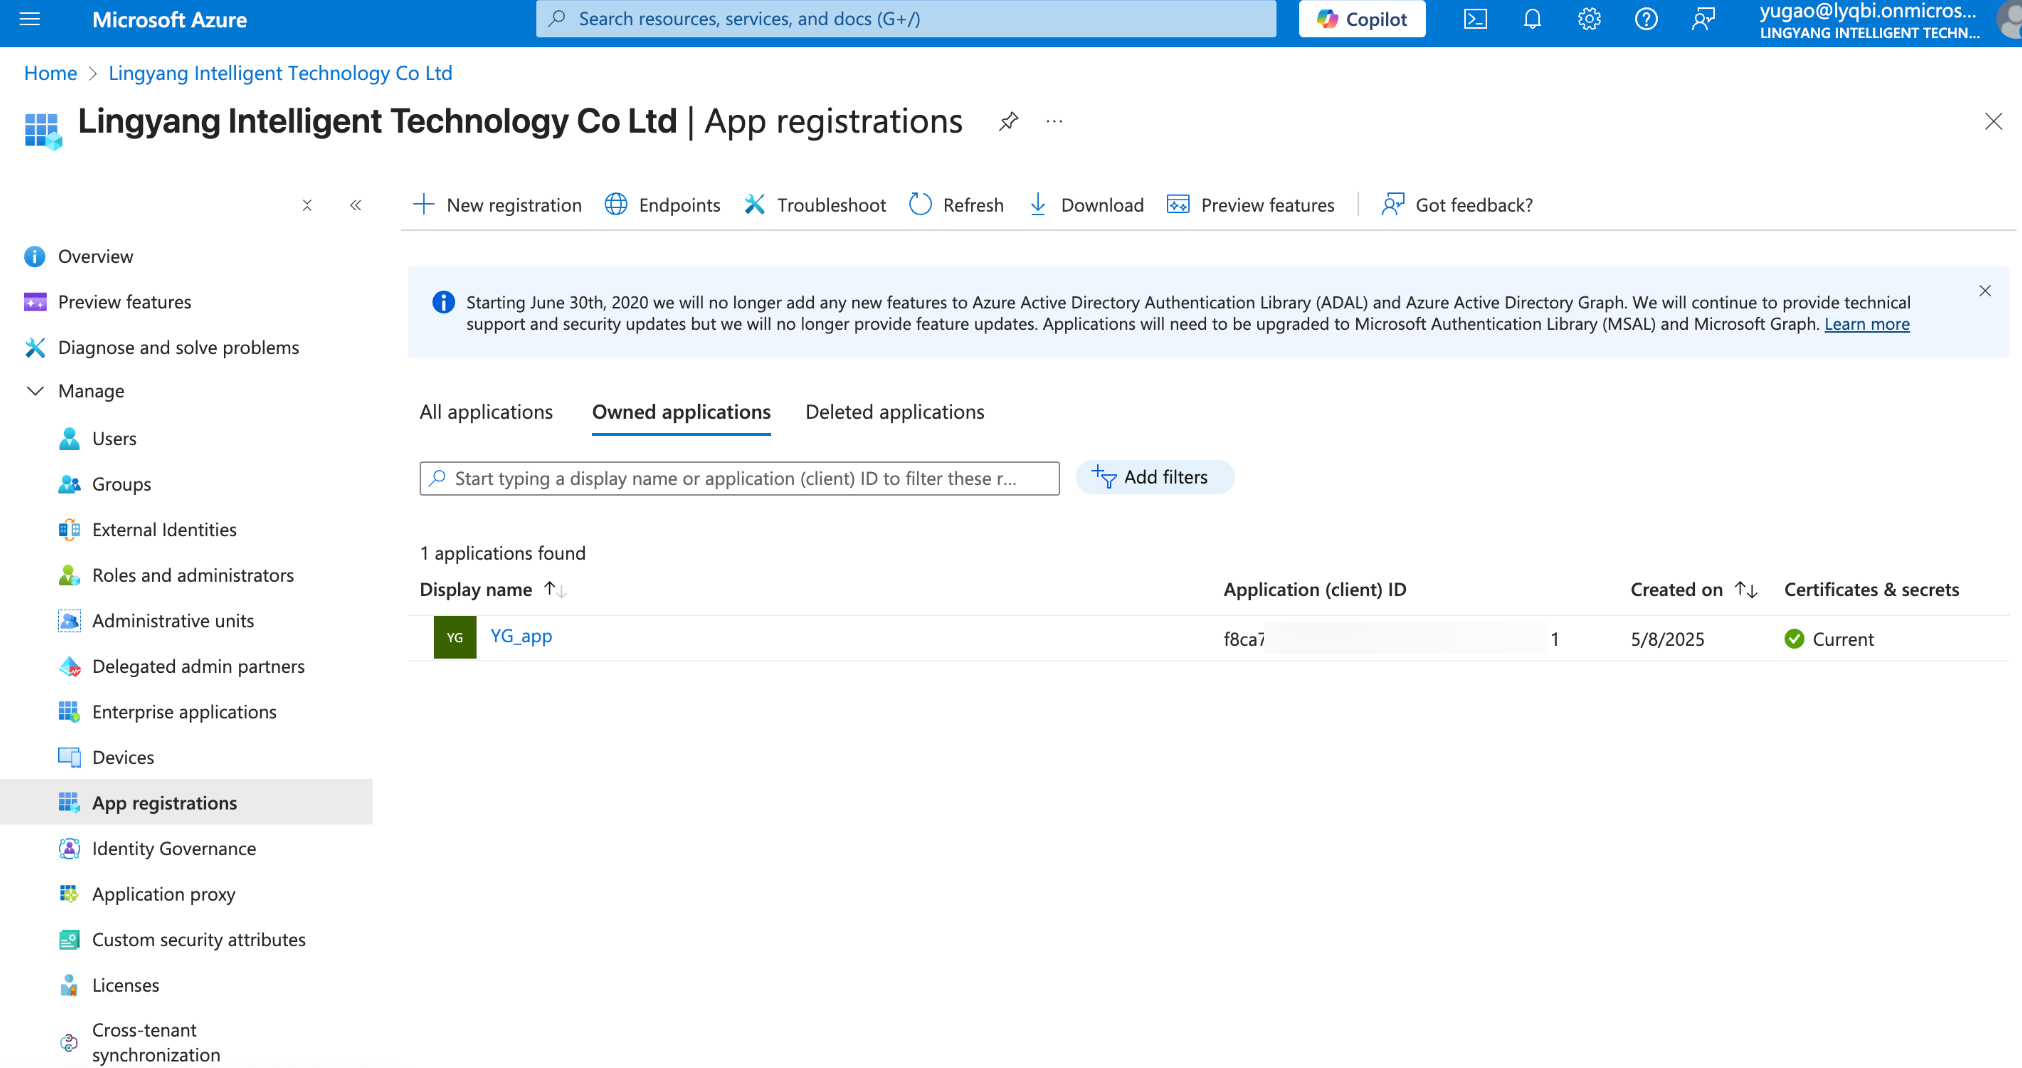Open the portal hamburger menu

point(30,19)
